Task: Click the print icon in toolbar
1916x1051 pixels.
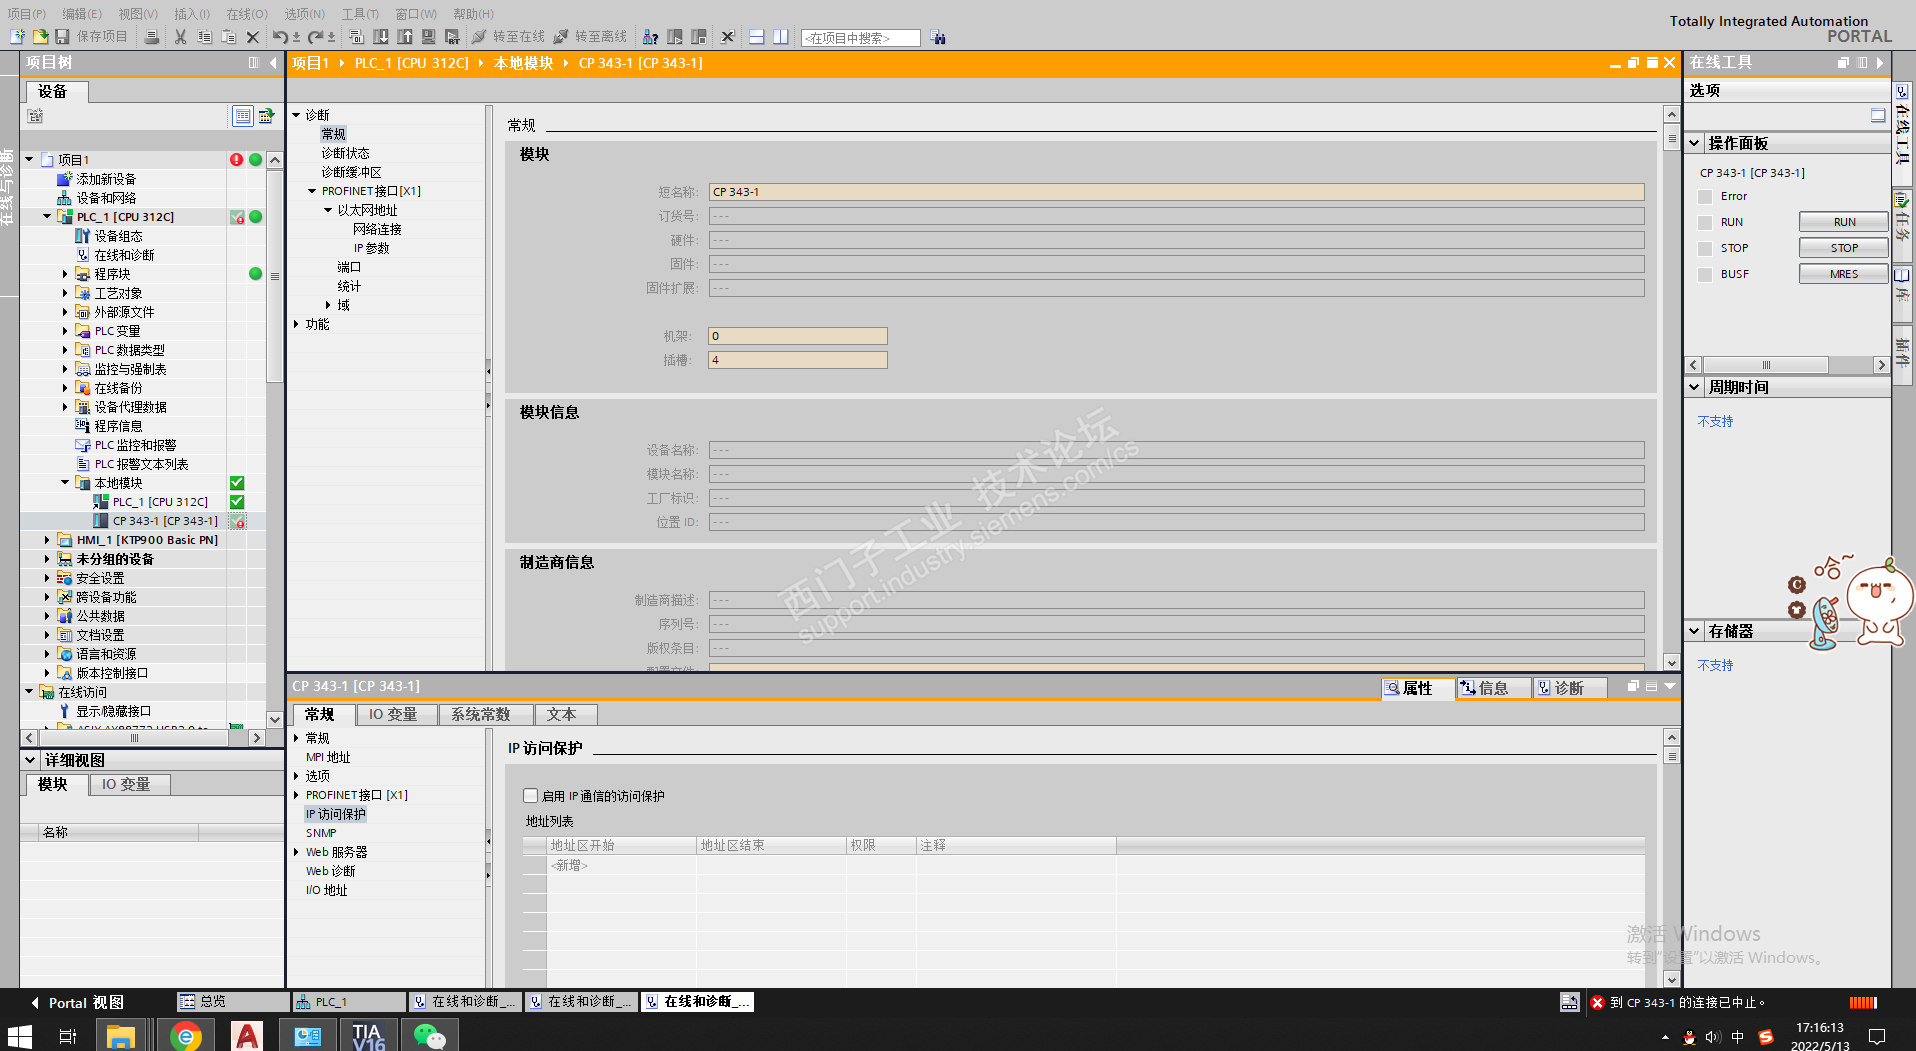Action: coord(152,37)
